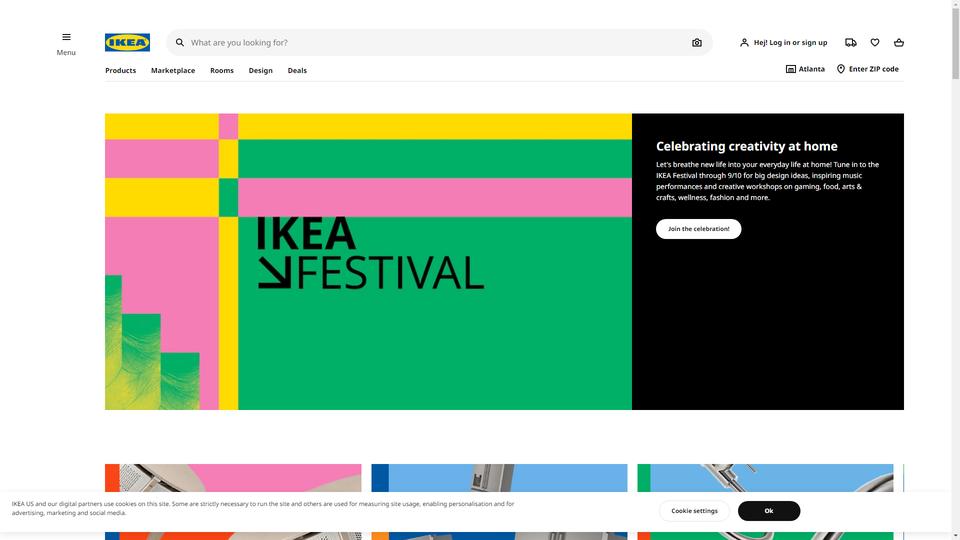
Task: Open the shopping bag icon
Action: click(899, 43)
